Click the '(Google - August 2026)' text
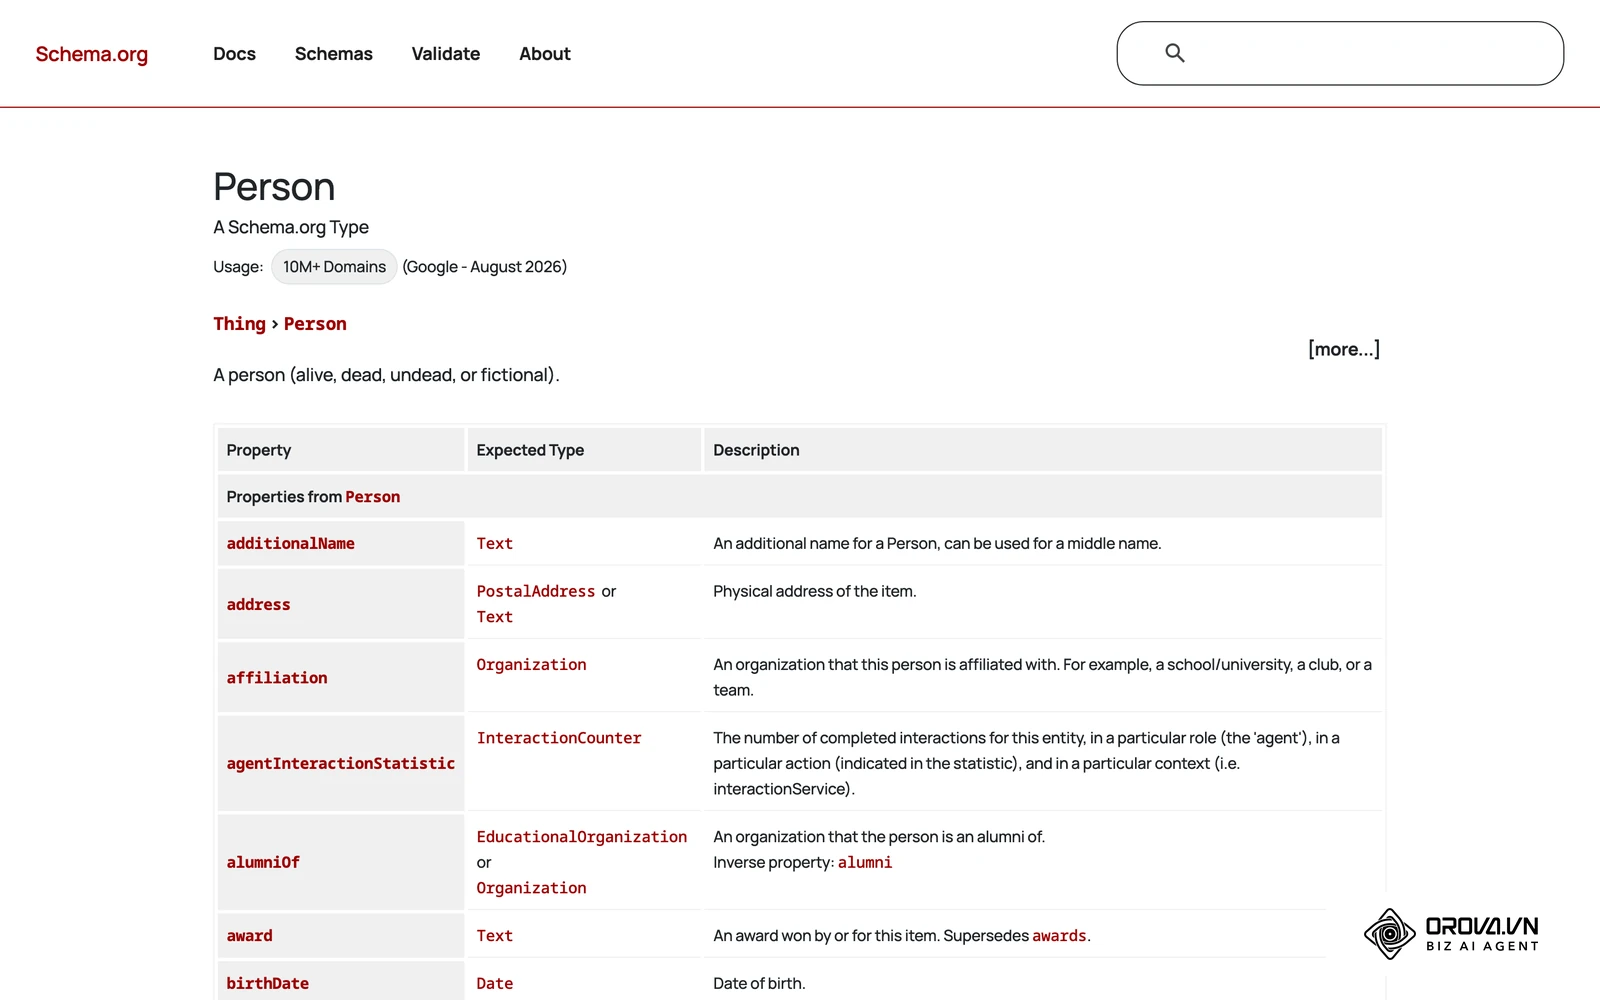 pos(485,267)
